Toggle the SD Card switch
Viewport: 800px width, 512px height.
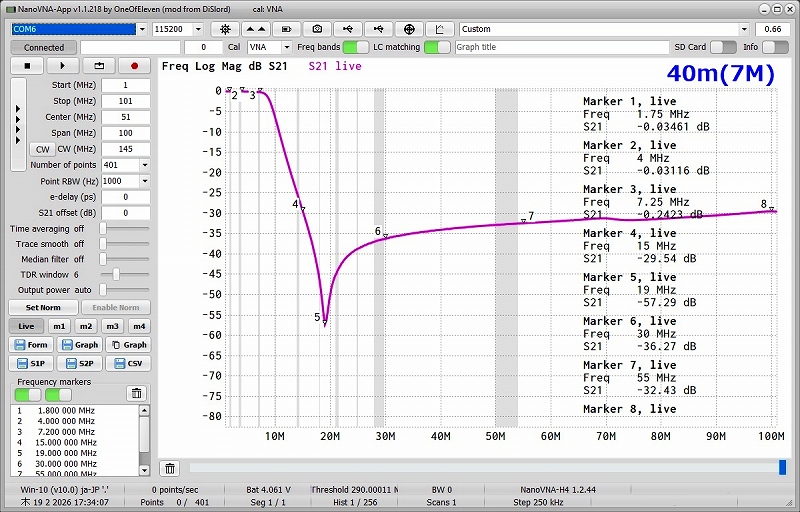[724, 47]
